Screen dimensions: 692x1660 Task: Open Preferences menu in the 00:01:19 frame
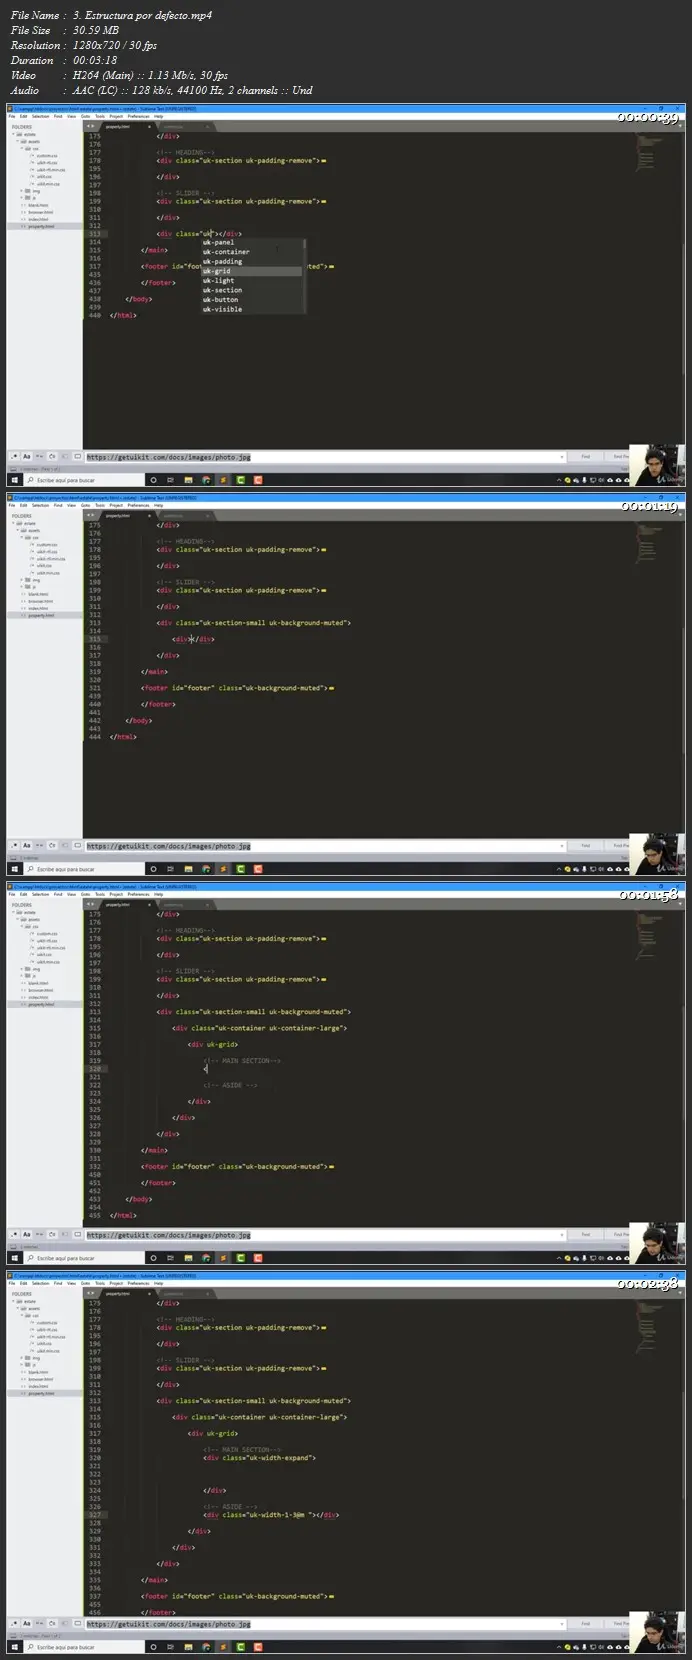[x=138, y=505]
